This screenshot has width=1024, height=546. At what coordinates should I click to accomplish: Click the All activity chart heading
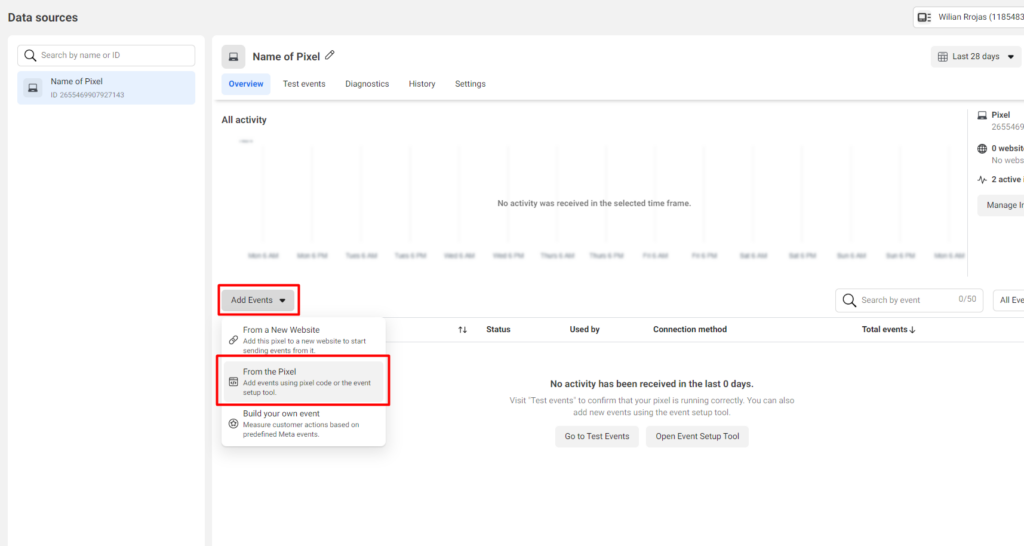[x=244, y=120]
